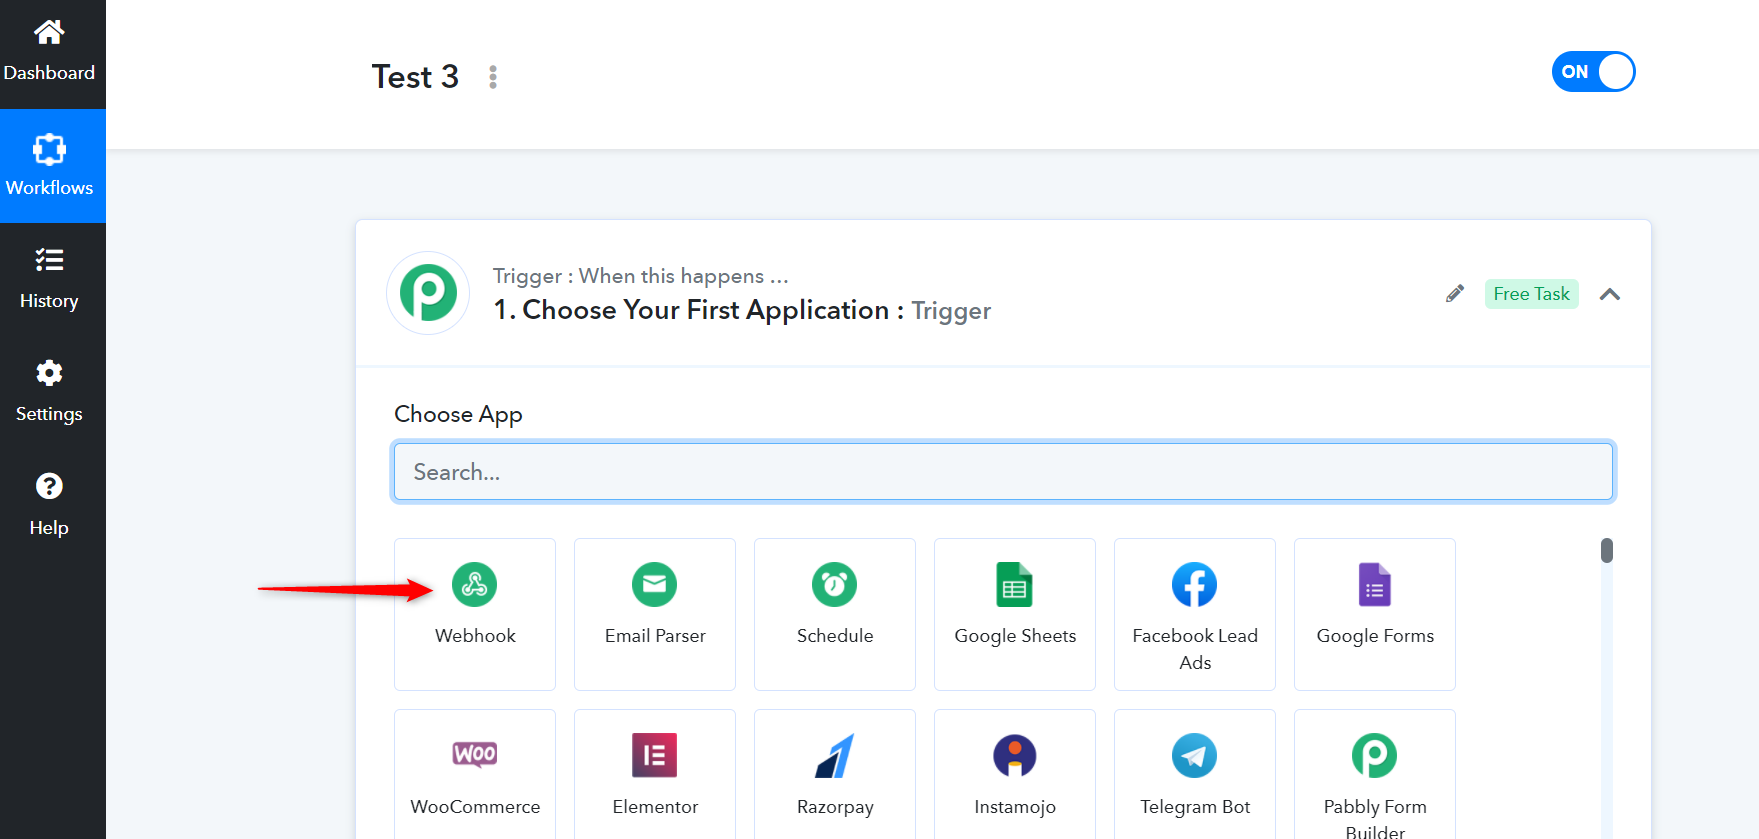The image size is (1759, 839).
Task: Click the Email Parser app label
Action: 655,636
